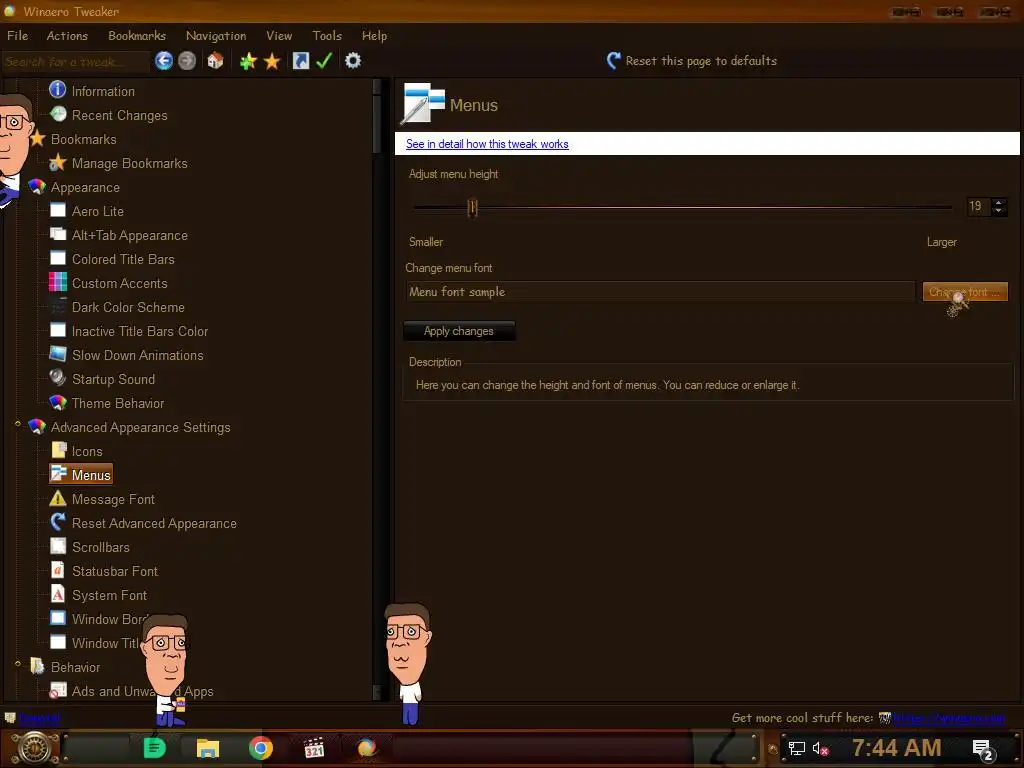This screenshot has width=1024, height=768.
Task: Launch Chrome from the taskbar
Action: click(x=261, y=748)
